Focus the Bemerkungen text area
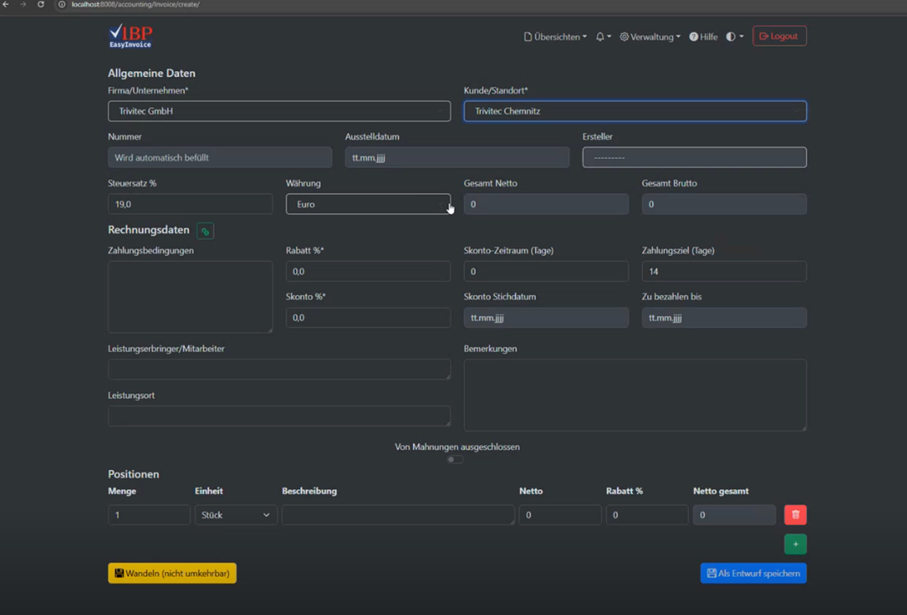 coord(634,396)
